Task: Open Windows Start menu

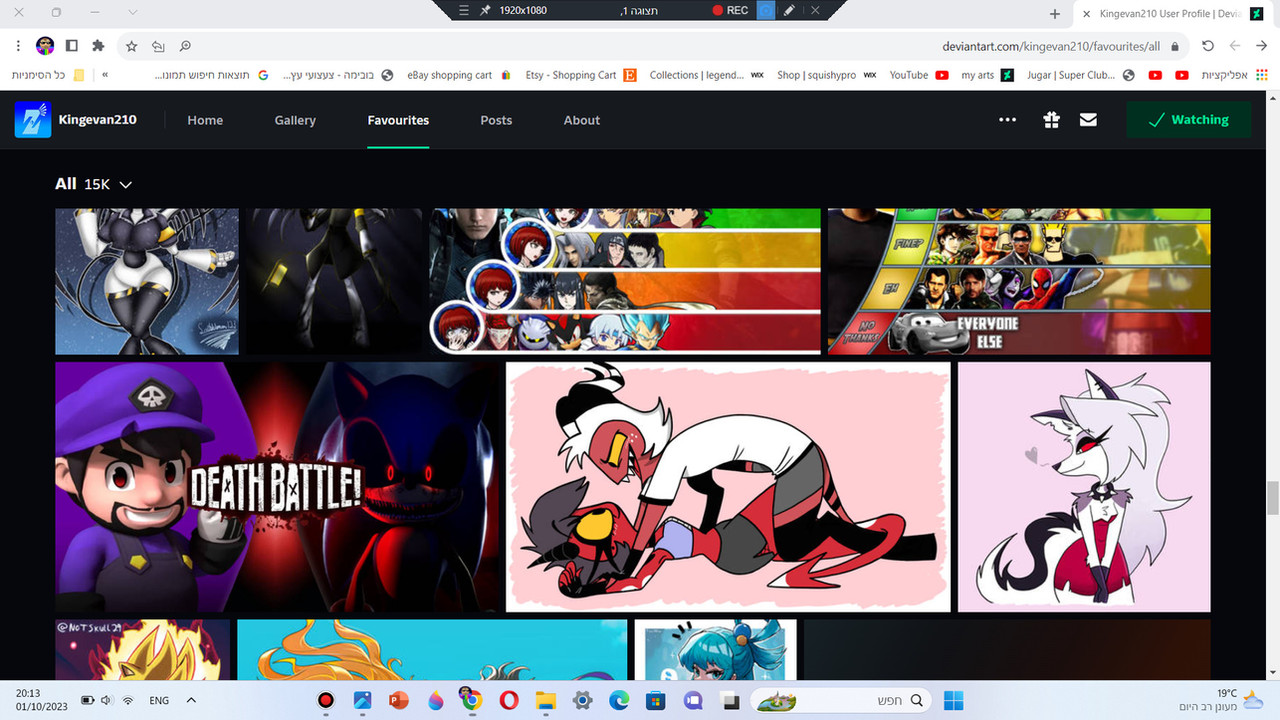Action: 954,700
